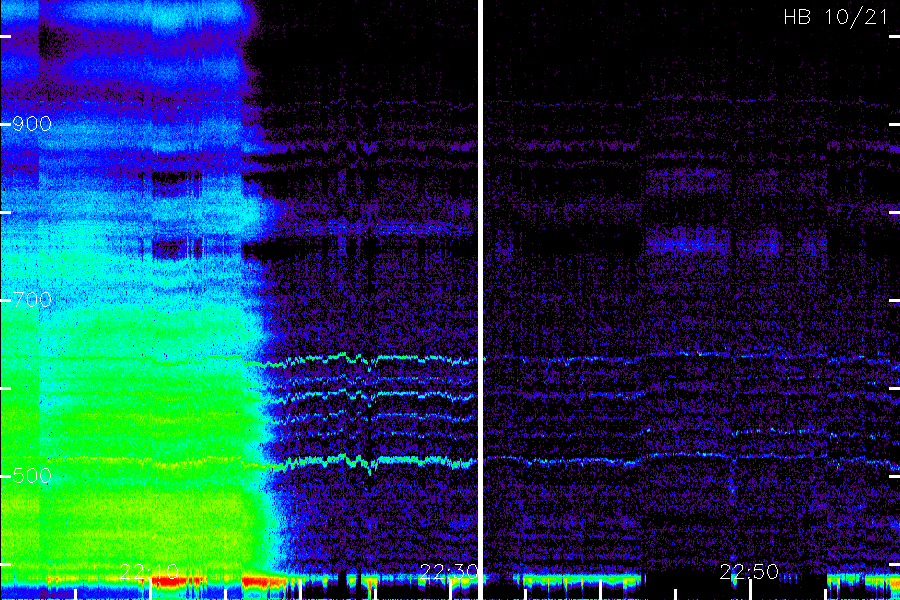Screen dimensions: 900x600
Task: Click the 500 frequency axis label
Action: coord(32,475)
